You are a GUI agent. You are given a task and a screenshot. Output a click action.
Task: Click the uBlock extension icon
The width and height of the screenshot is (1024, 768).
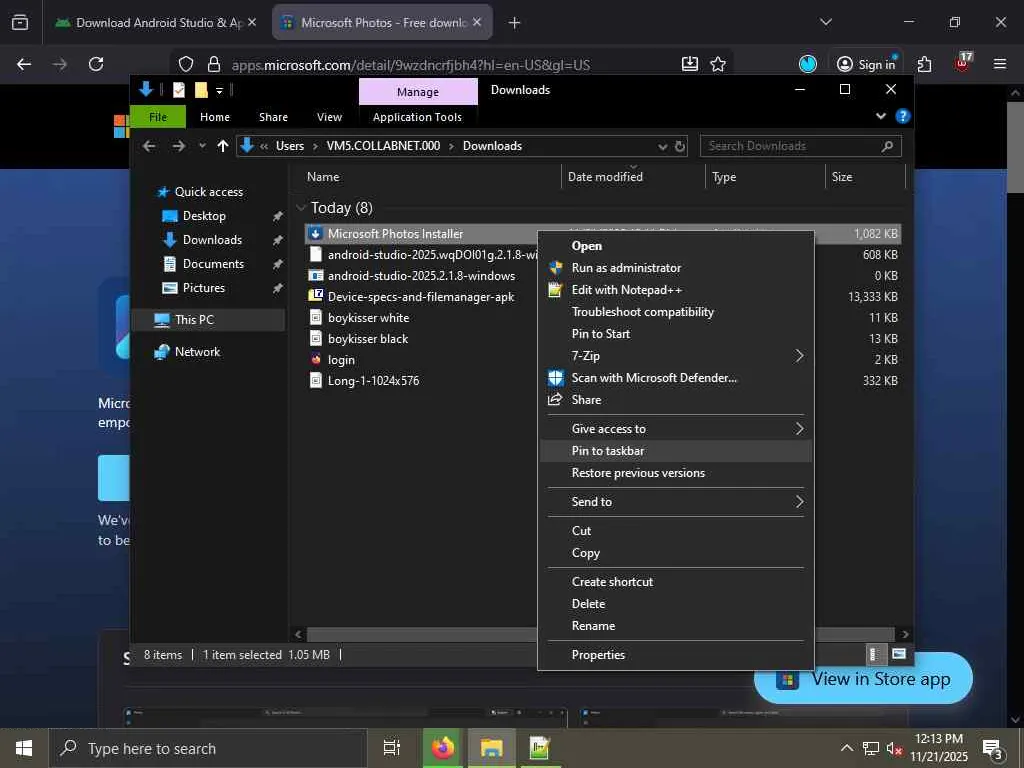pyautogui.click(x=963, y=63)
